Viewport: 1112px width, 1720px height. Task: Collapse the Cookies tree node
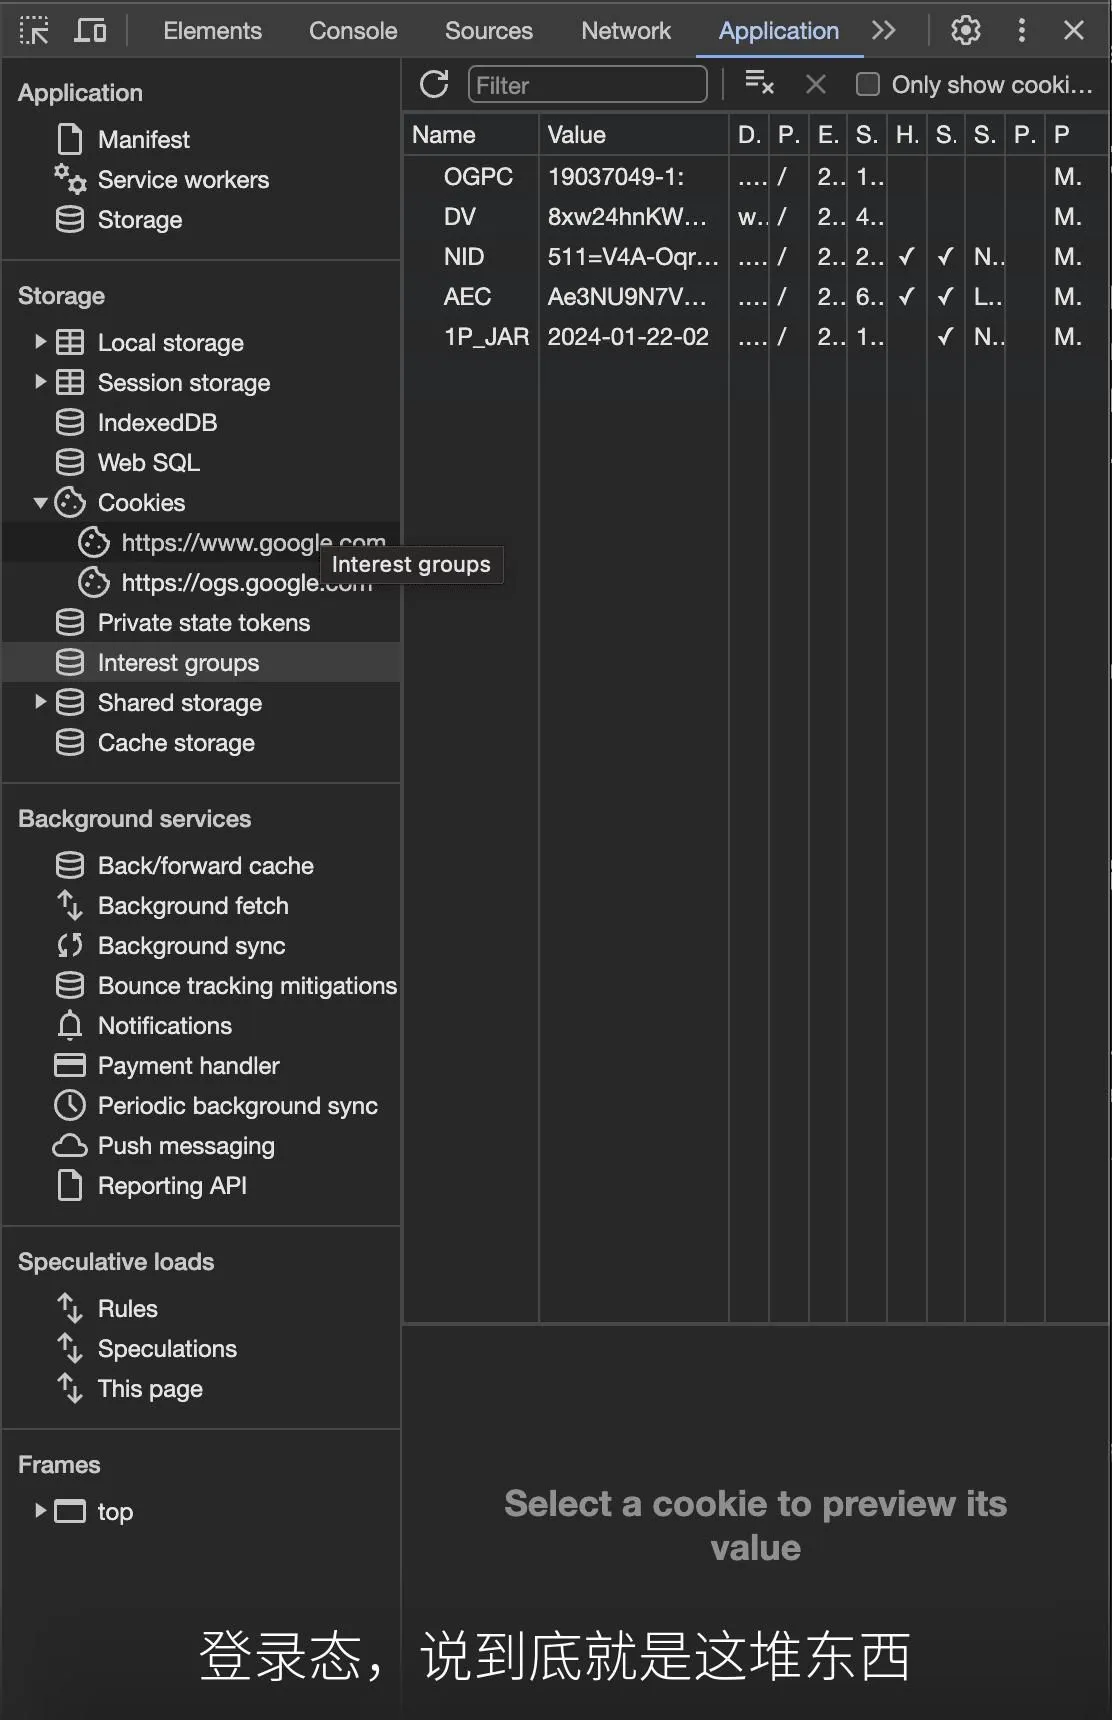[x=41, y=502]
